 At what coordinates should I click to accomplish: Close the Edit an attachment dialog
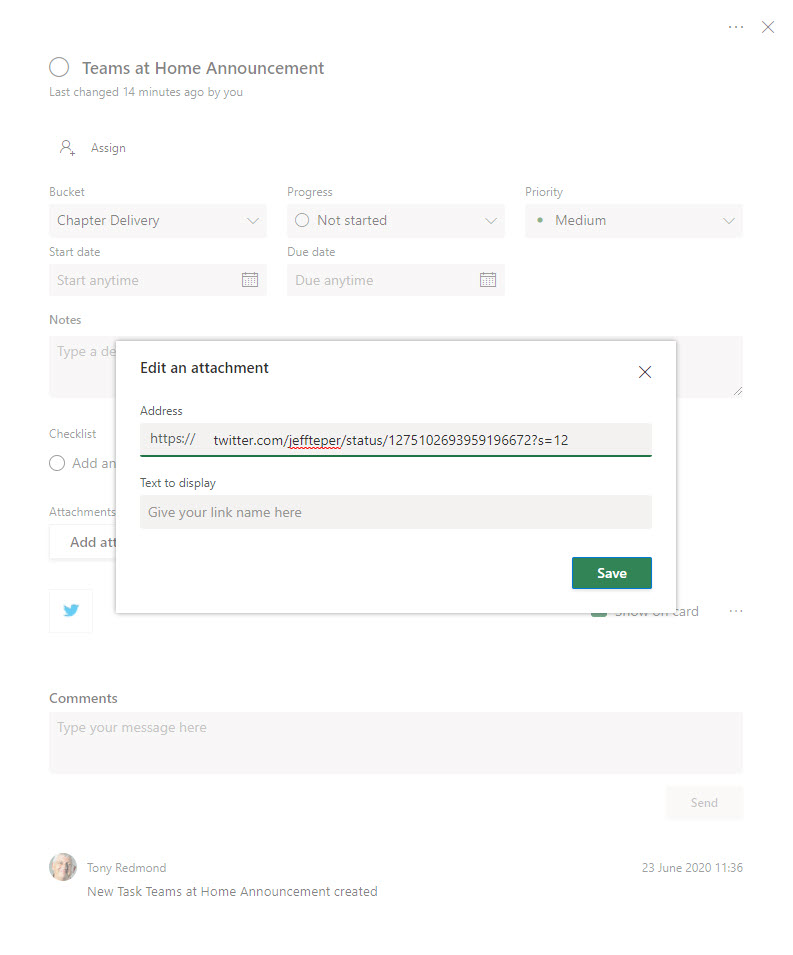tap(645, 372)
